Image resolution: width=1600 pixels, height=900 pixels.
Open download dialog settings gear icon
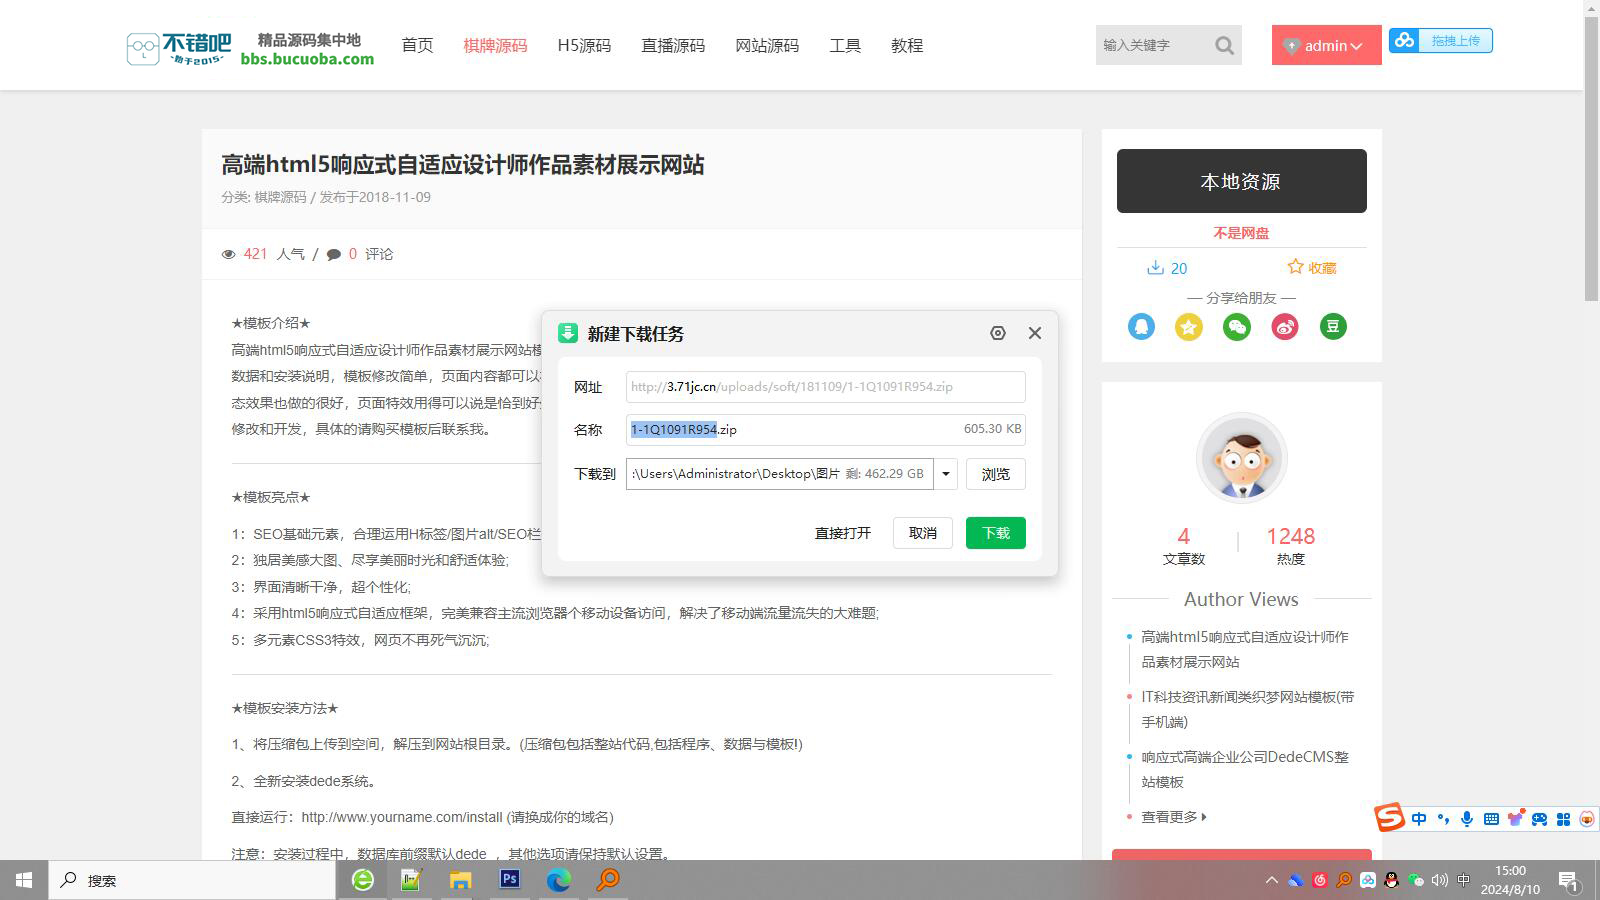point(997,333)
